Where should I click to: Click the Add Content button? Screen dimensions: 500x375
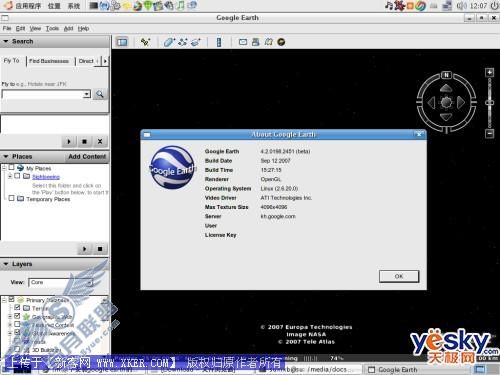[x=87, y=156]
